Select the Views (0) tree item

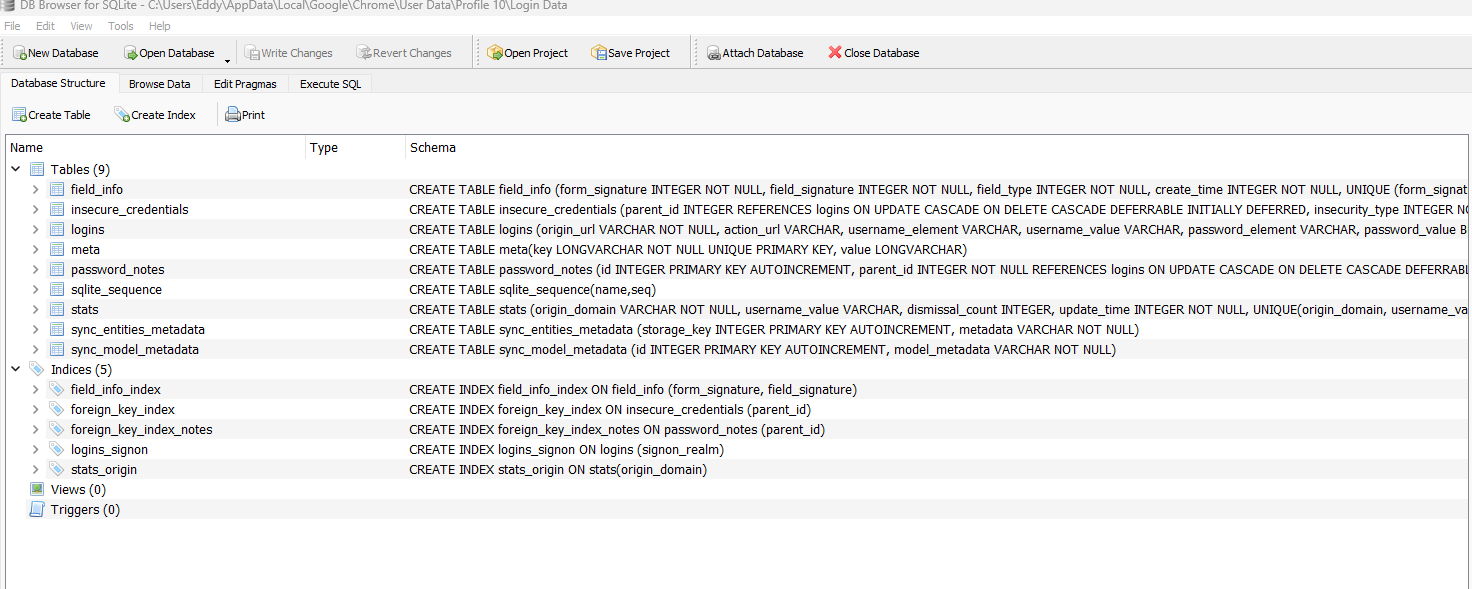click(x=78, y=489)
